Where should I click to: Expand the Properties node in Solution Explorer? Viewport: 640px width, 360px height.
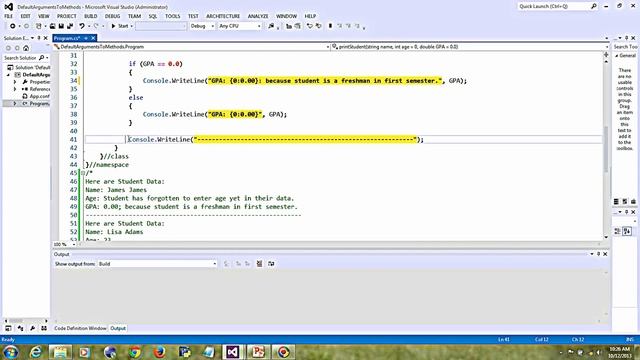[x=15, y=82]
